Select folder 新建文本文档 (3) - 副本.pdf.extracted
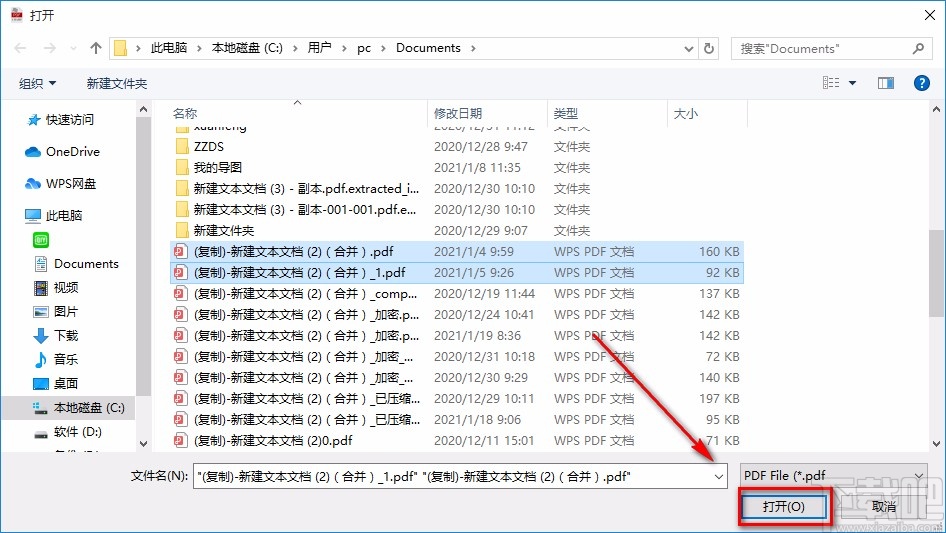Screen dimensions: 946x533 click(x=457, y=189)
